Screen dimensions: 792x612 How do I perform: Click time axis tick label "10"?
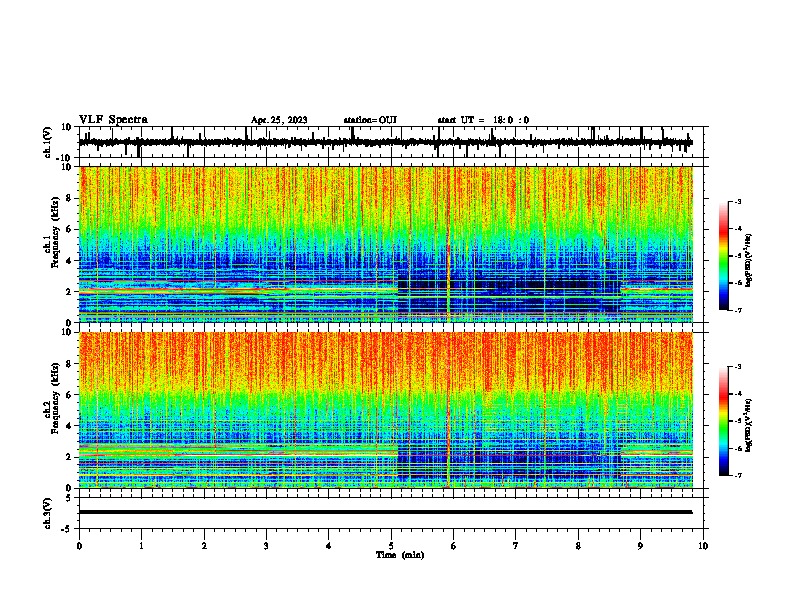(x=703, y=546)
